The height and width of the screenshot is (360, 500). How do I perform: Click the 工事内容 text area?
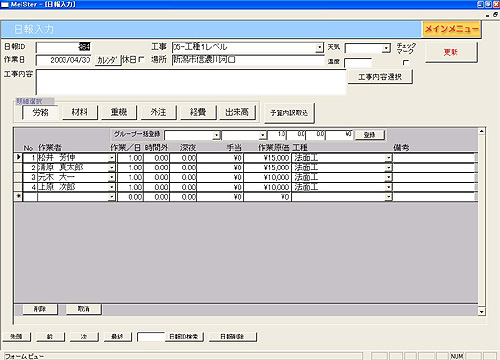pyautogui.click(x=191, y=82)
